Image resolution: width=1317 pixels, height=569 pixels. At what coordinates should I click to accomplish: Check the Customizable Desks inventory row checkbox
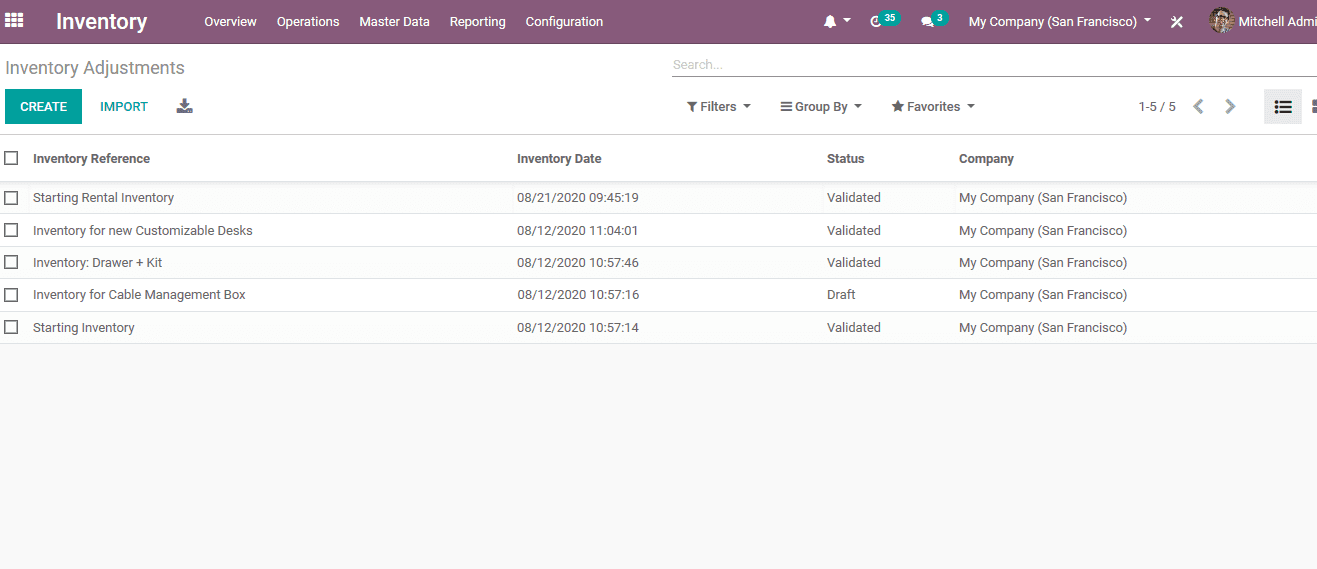coord(11,230)
